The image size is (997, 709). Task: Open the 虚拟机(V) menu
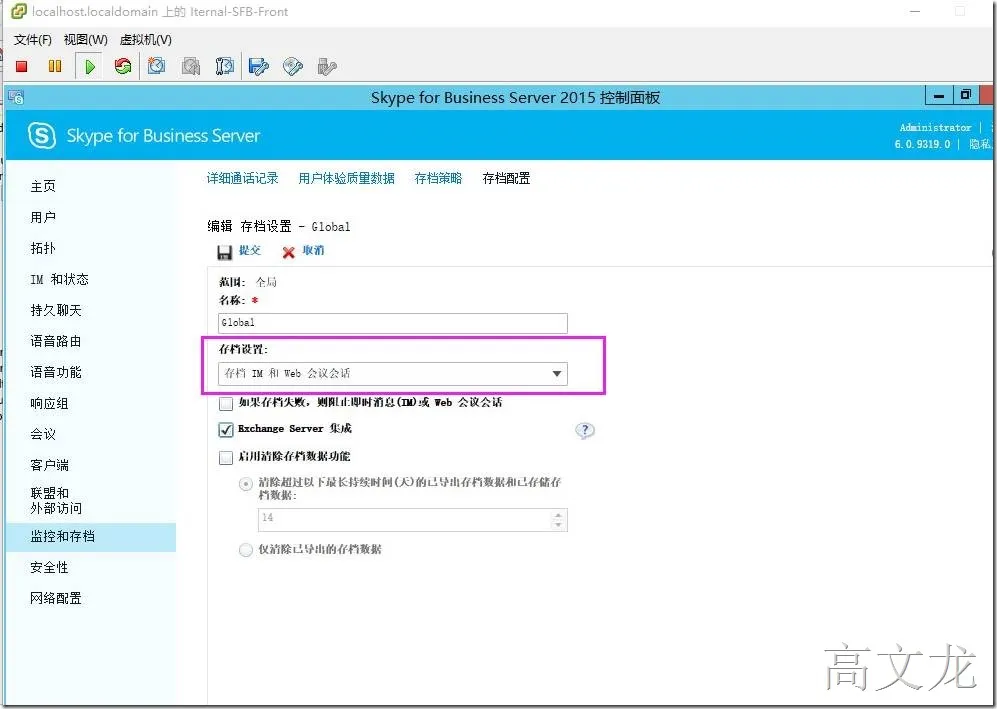click(146, 40)
